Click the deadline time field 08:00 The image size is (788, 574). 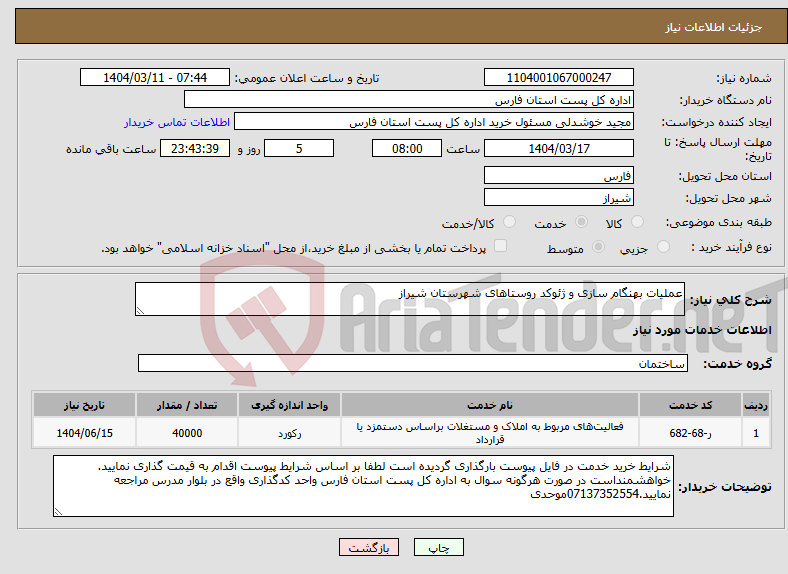tap(407, 148)
